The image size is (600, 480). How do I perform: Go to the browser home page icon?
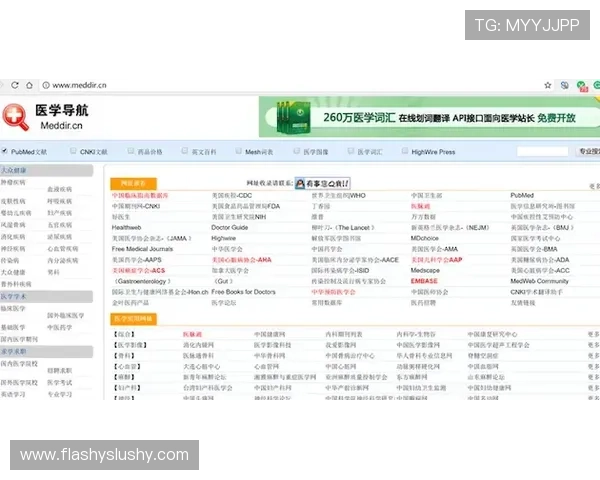pyautogui.click(x=29, y=85)
